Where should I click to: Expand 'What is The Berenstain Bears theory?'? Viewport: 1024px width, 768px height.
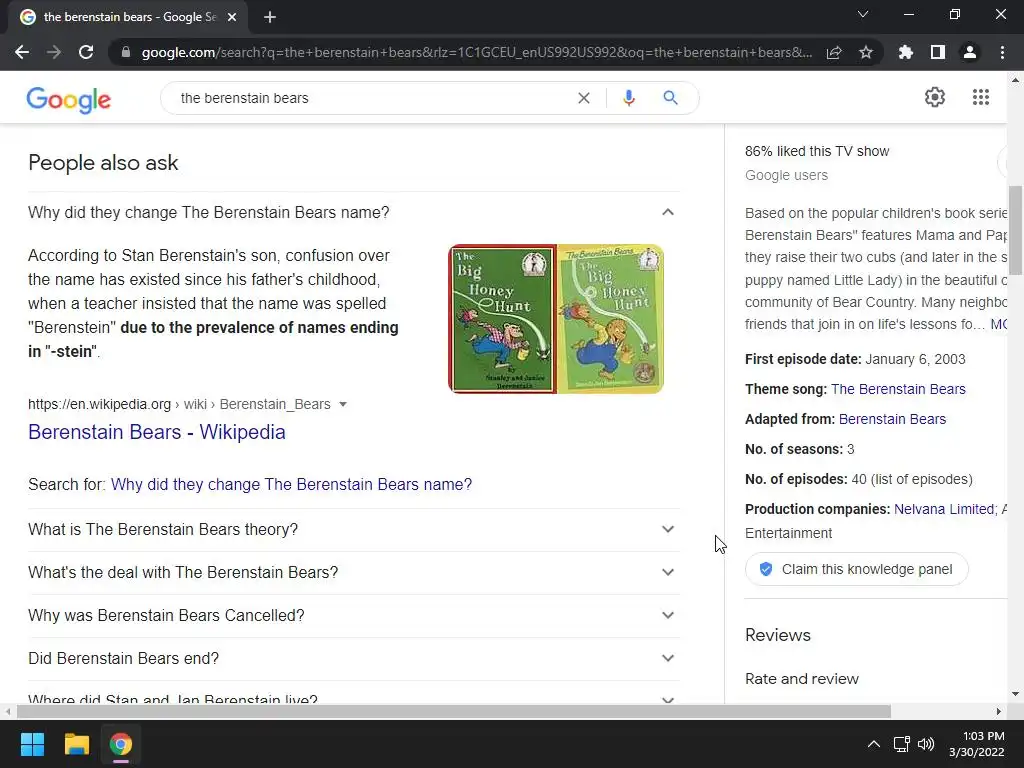[x=354, y=530]
